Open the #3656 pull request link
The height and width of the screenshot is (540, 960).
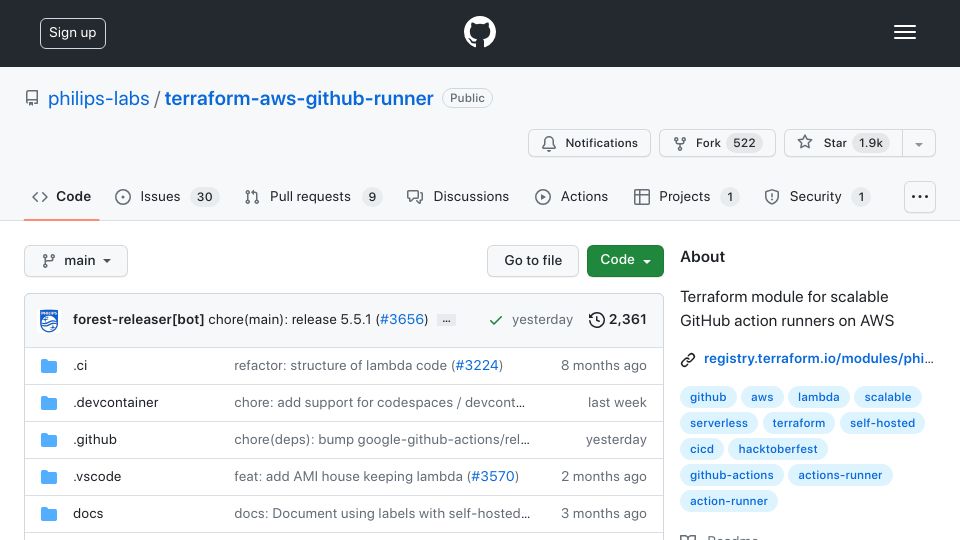click(x=402, y=320)
